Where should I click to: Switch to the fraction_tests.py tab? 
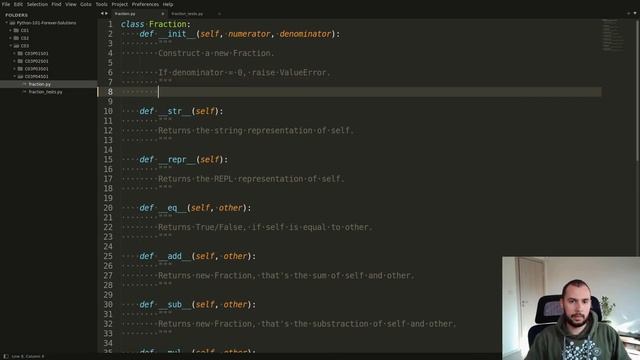195,14
